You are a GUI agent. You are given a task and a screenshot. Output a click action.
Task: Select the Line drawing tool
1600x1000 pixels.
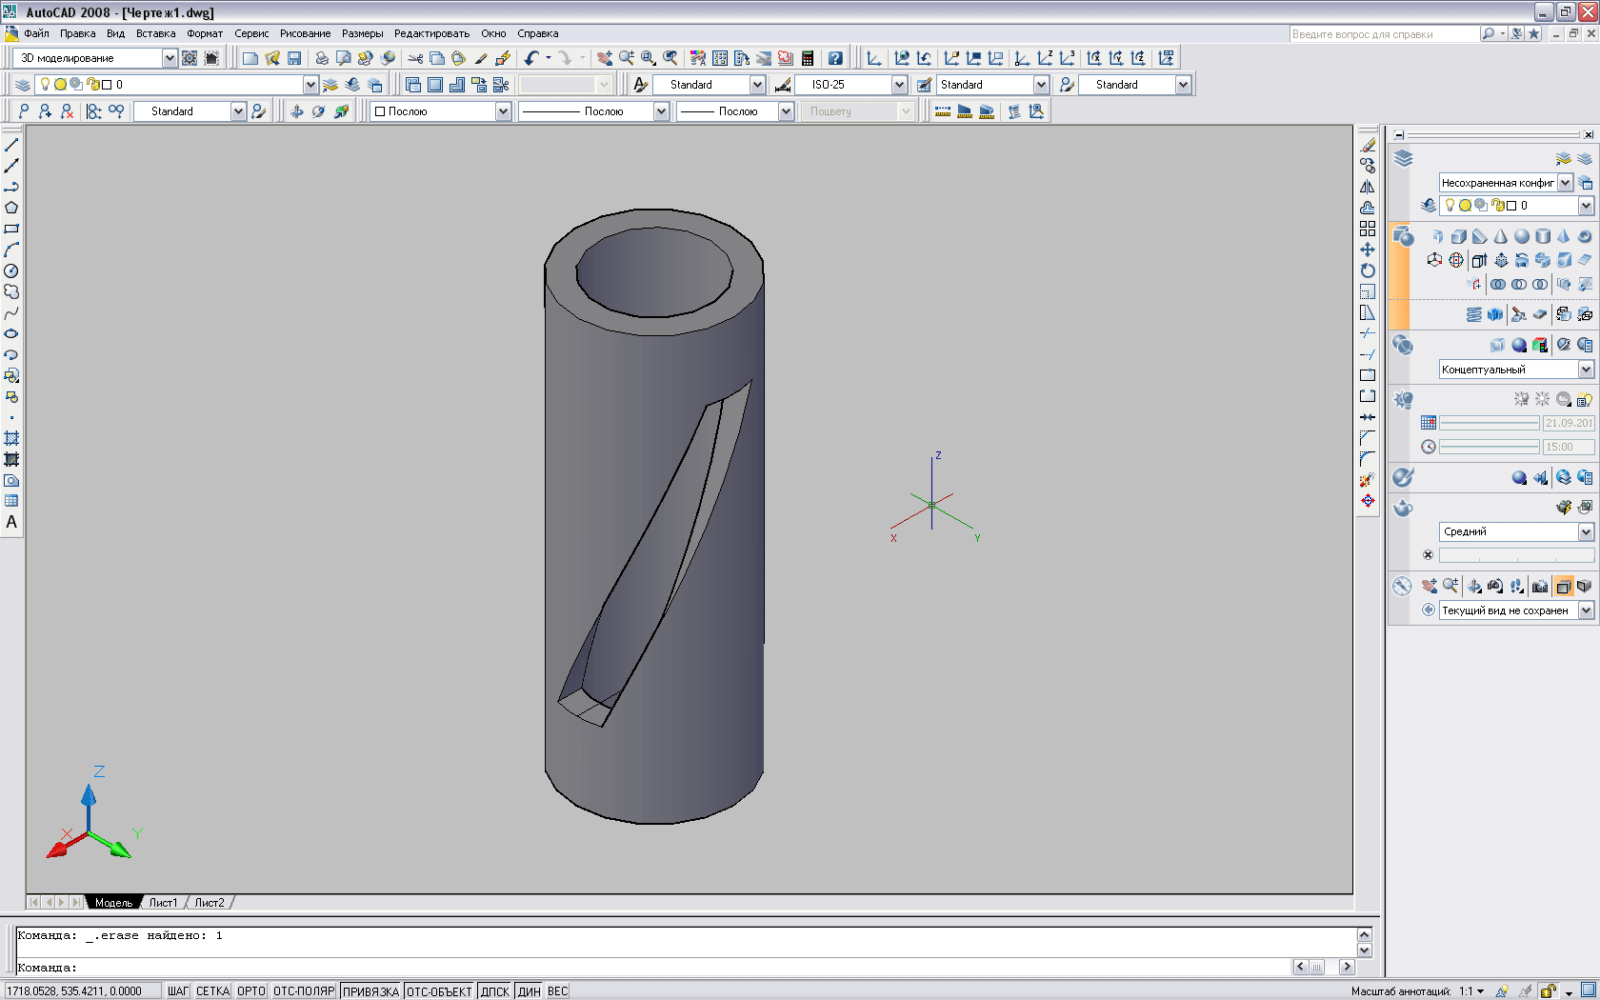tap(12, 145)
